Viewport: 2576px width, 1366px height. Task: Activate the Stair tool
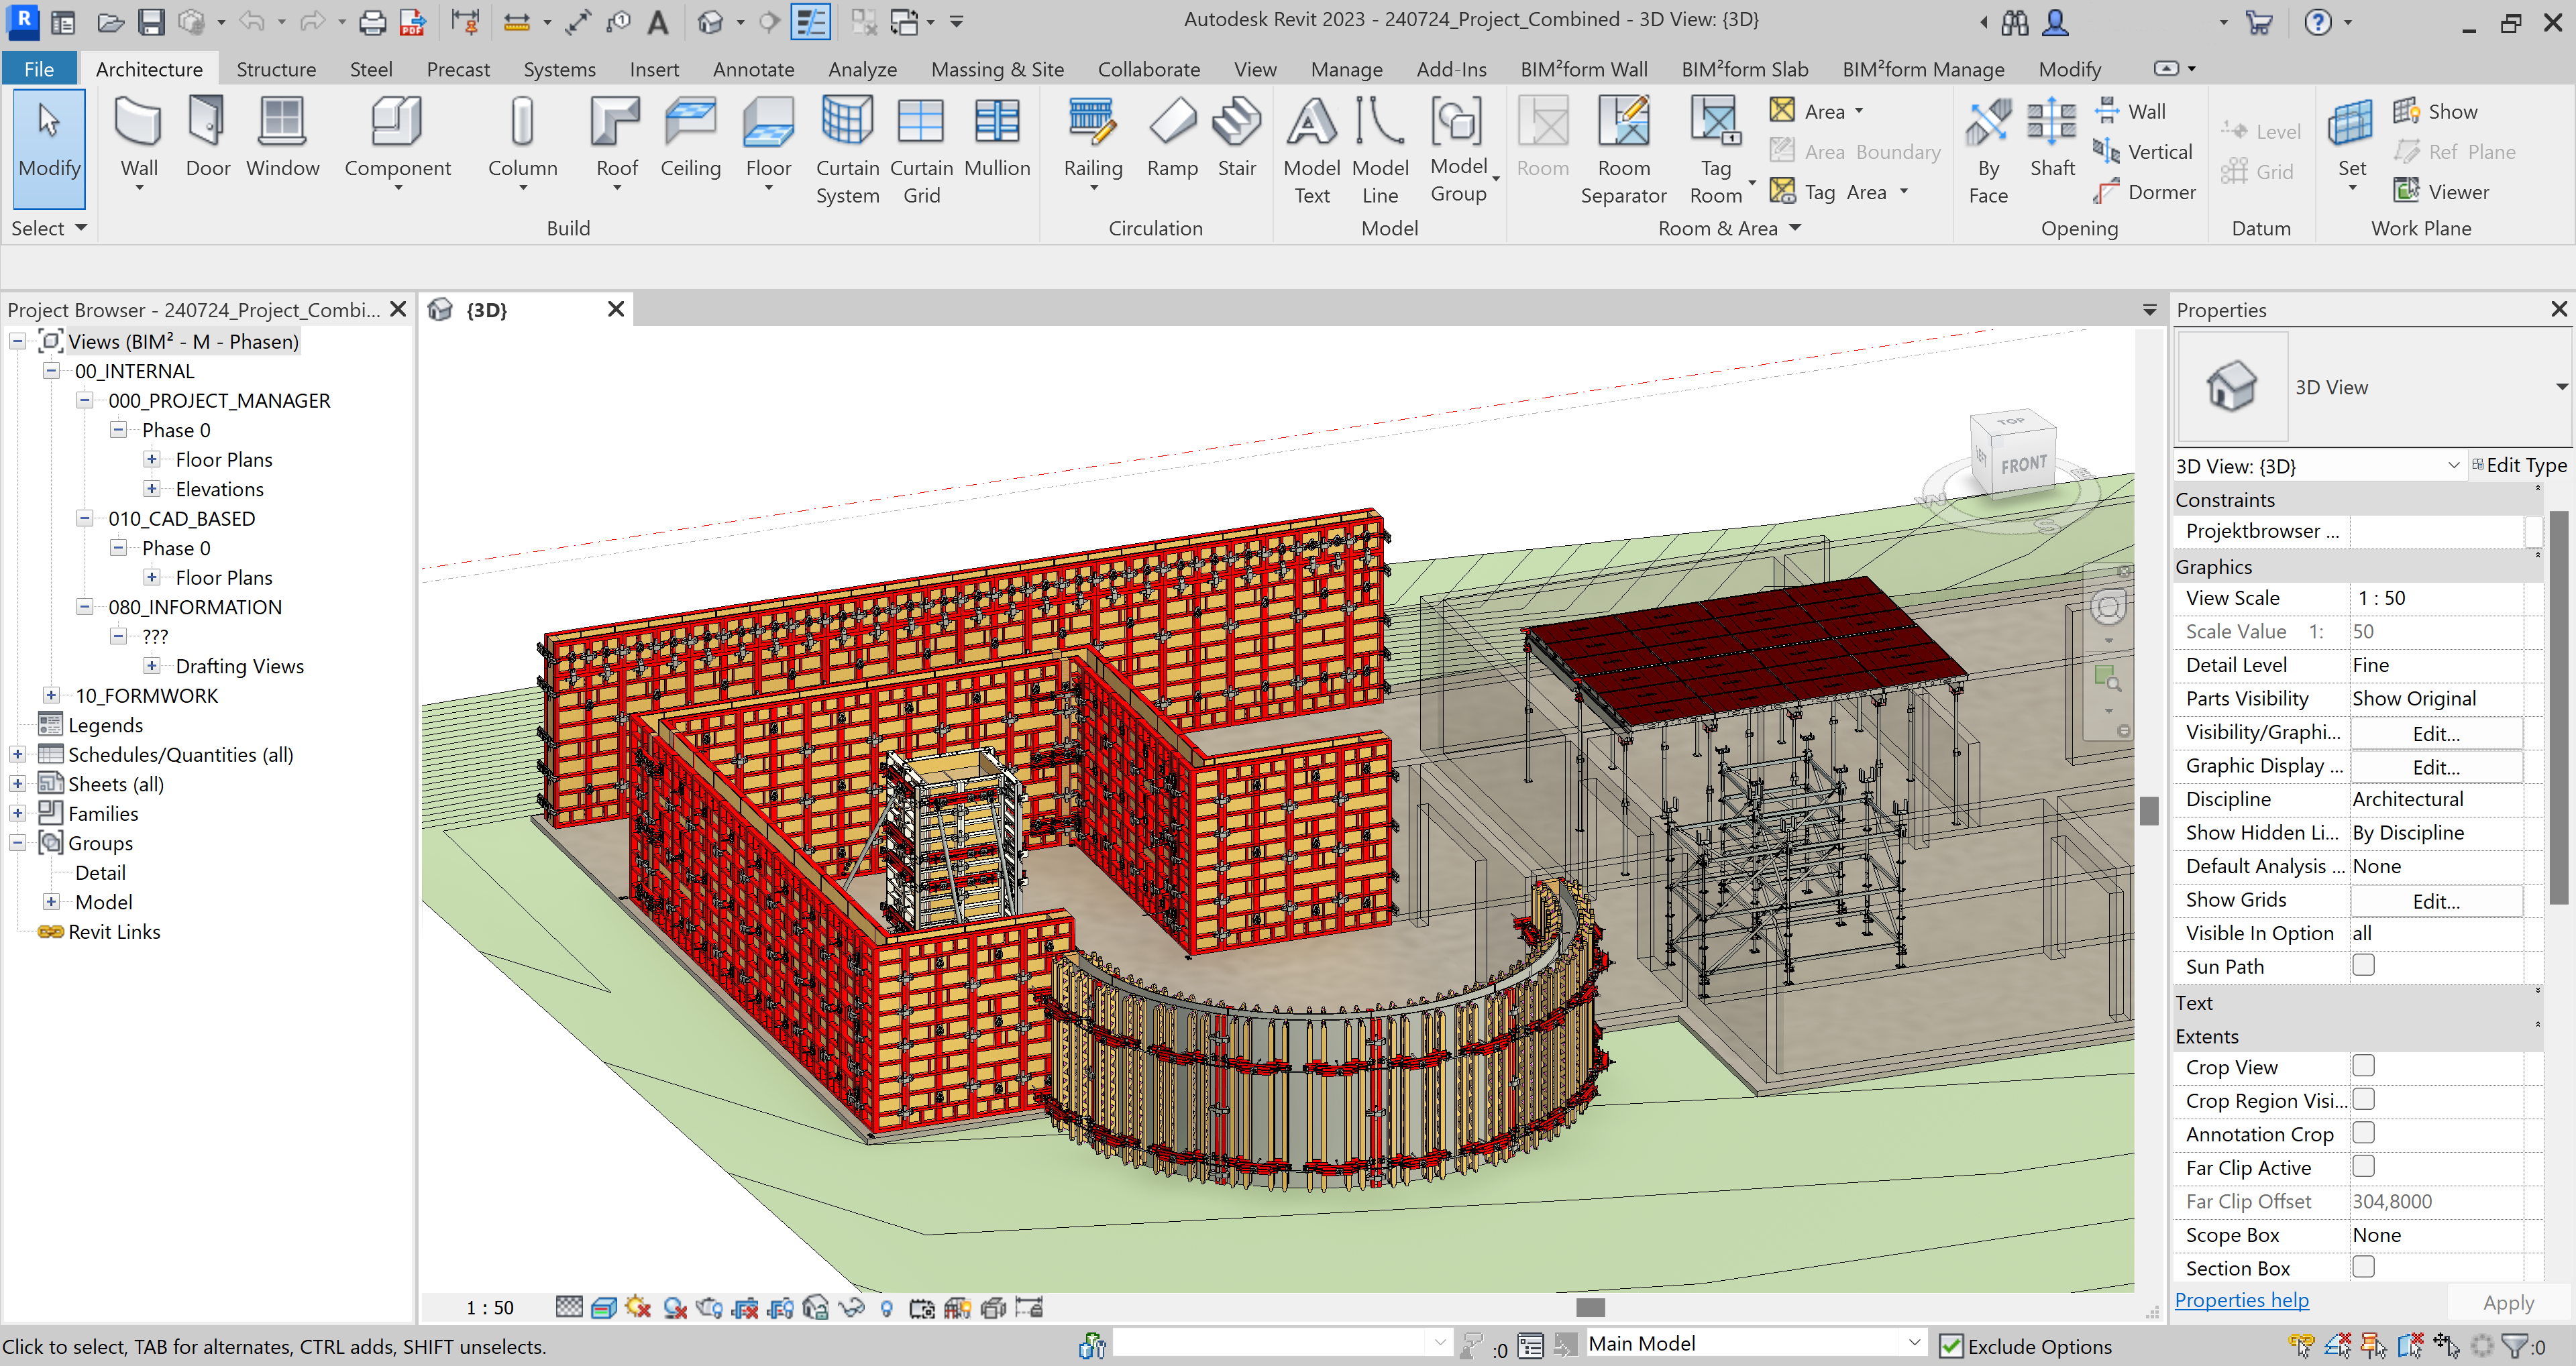point(1237,140)
